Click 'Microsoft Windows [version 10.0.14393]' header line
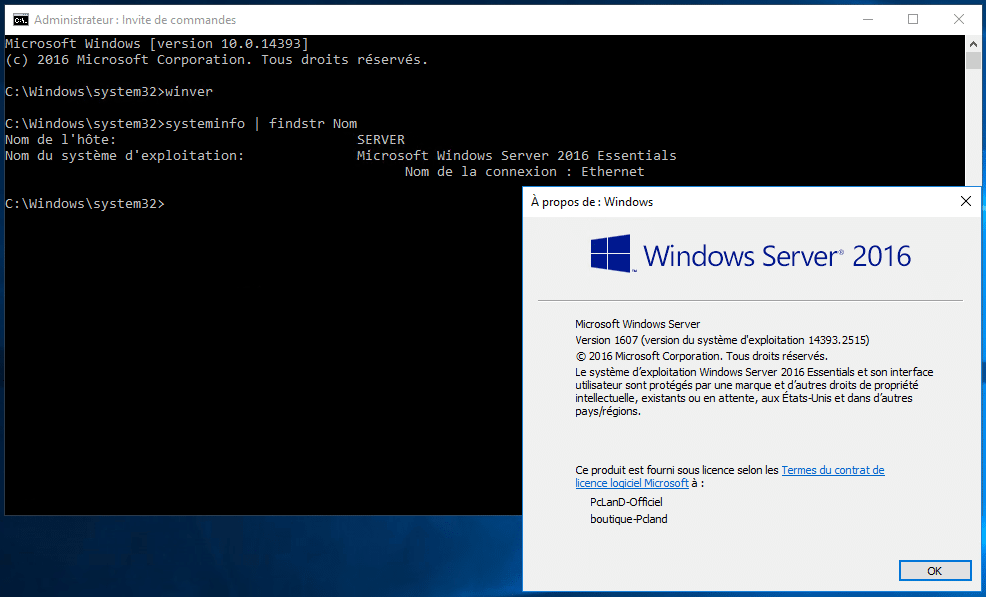 [x=157, y=43]
